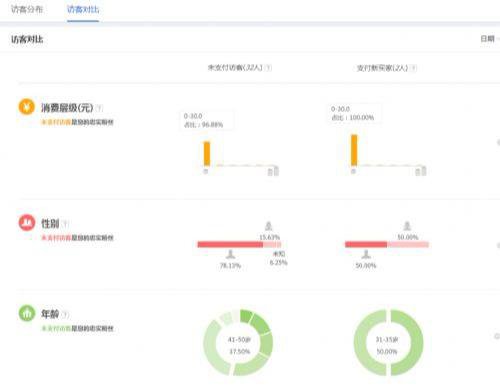Image resolution: width=500 pixels, height=385 pixels.
Task: Click 占比 96.88% tooltip text
Action: [x=203, y=125]
